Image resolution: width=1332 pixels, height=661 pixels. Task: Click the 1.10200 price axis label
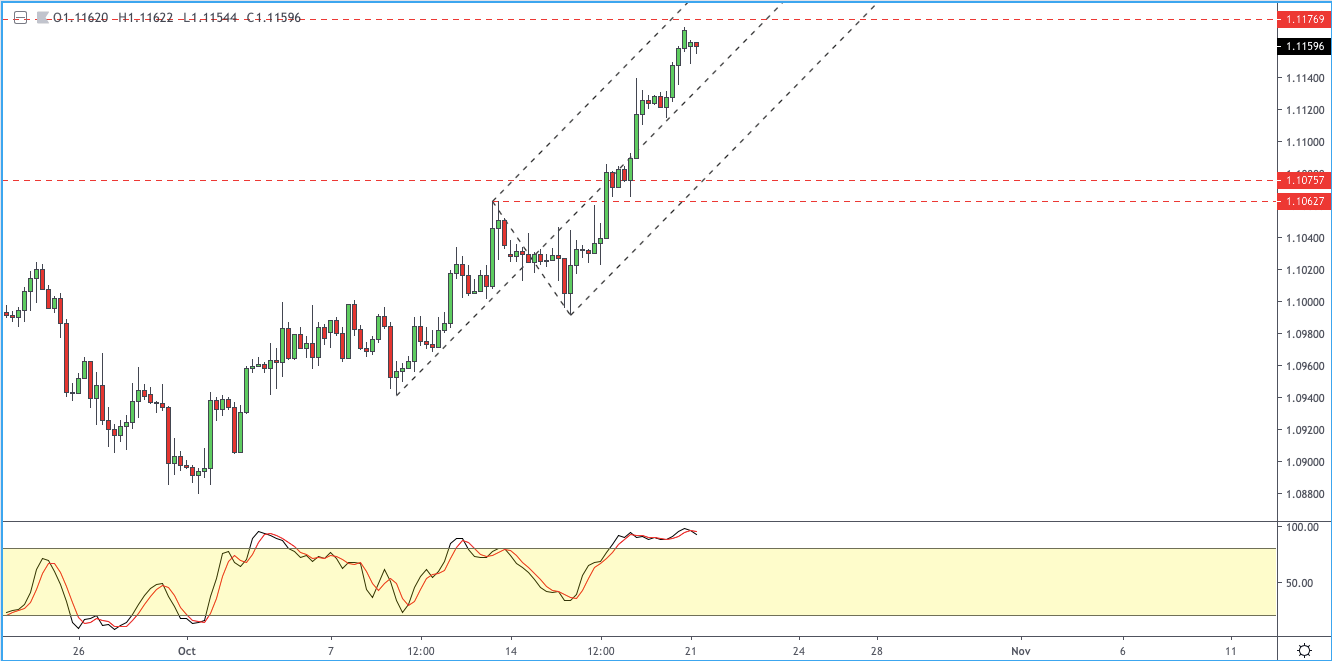point(1306,270)
